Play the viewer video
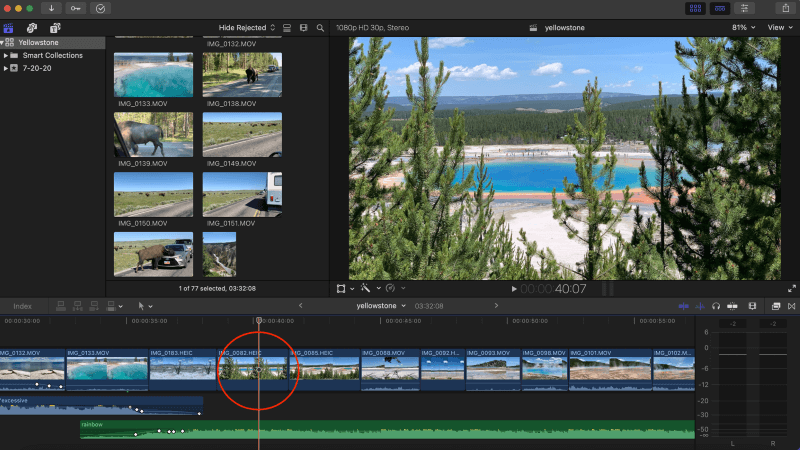This screenshot has height=450, width=800. (514, 289)
